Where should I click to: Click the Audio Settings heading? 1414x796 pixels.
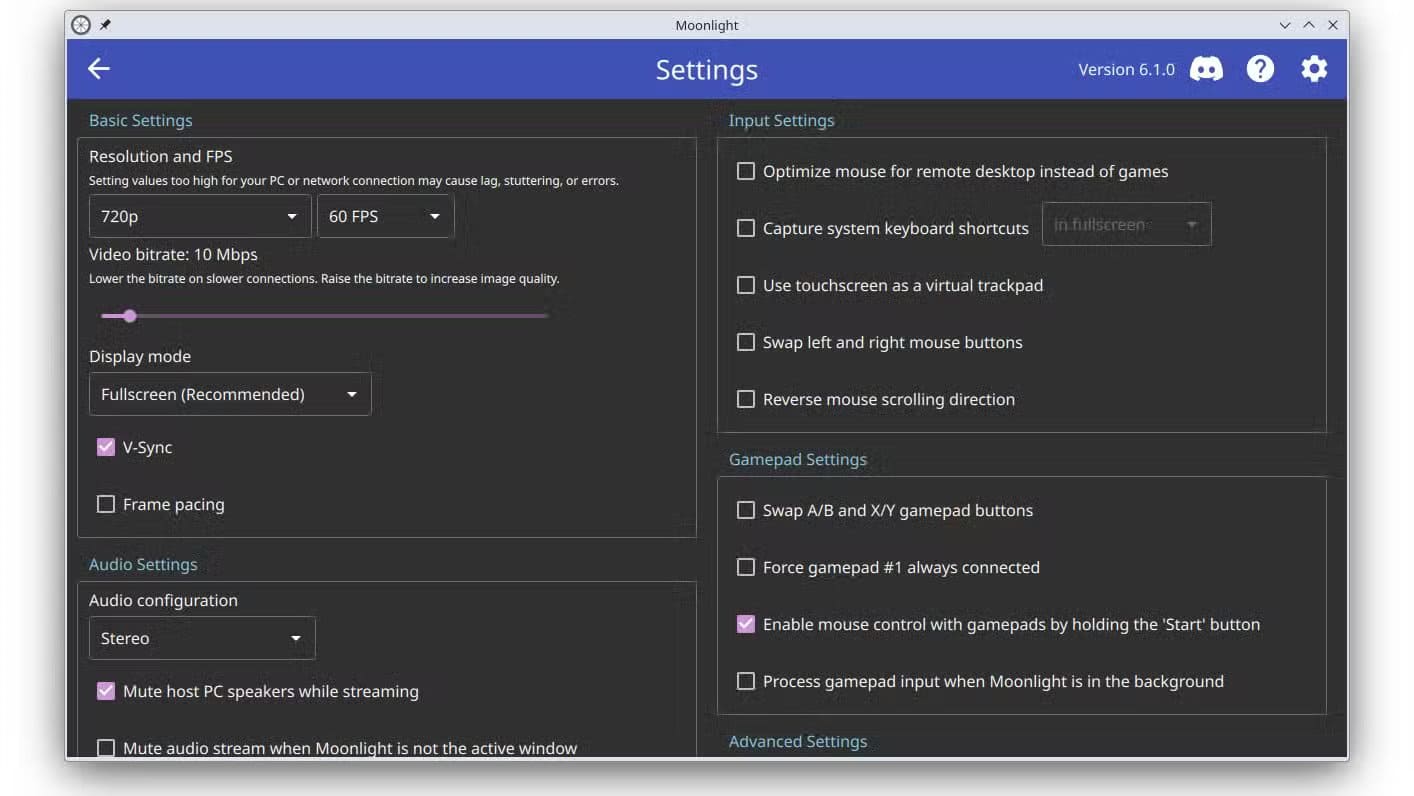pos(143,564)
